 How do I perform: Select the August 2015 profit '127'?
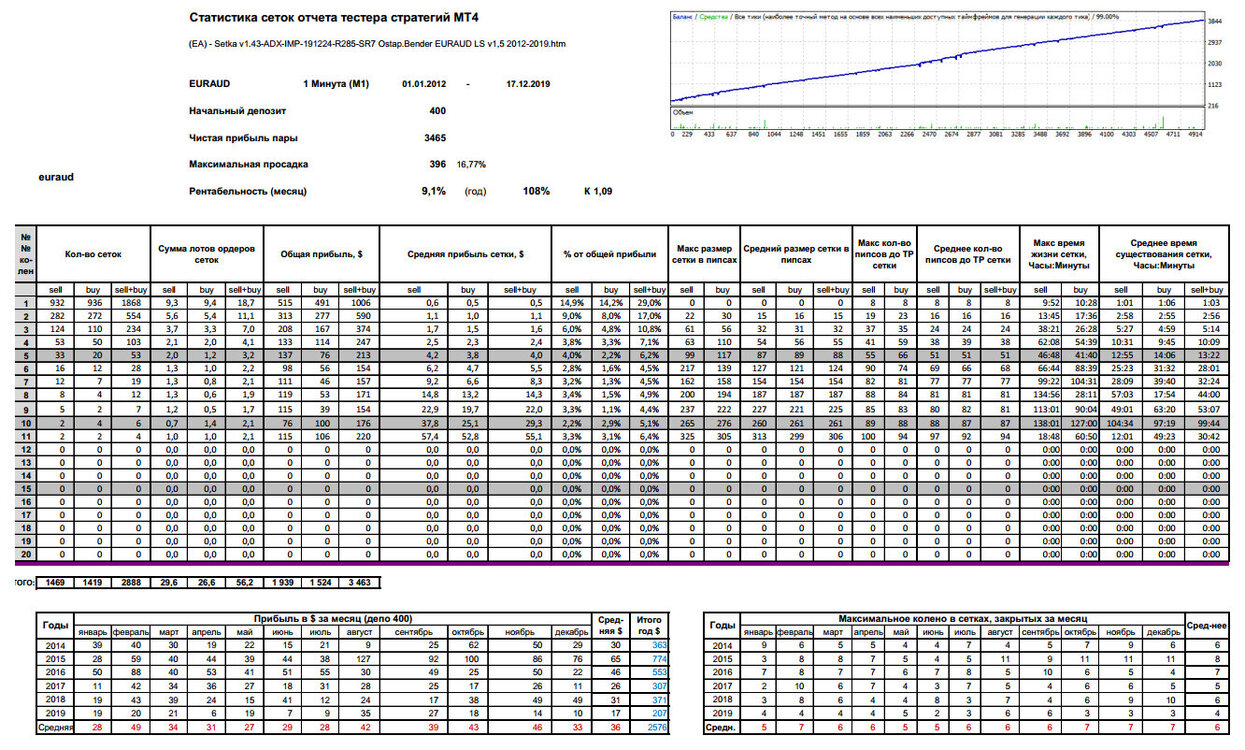[363, 659]
